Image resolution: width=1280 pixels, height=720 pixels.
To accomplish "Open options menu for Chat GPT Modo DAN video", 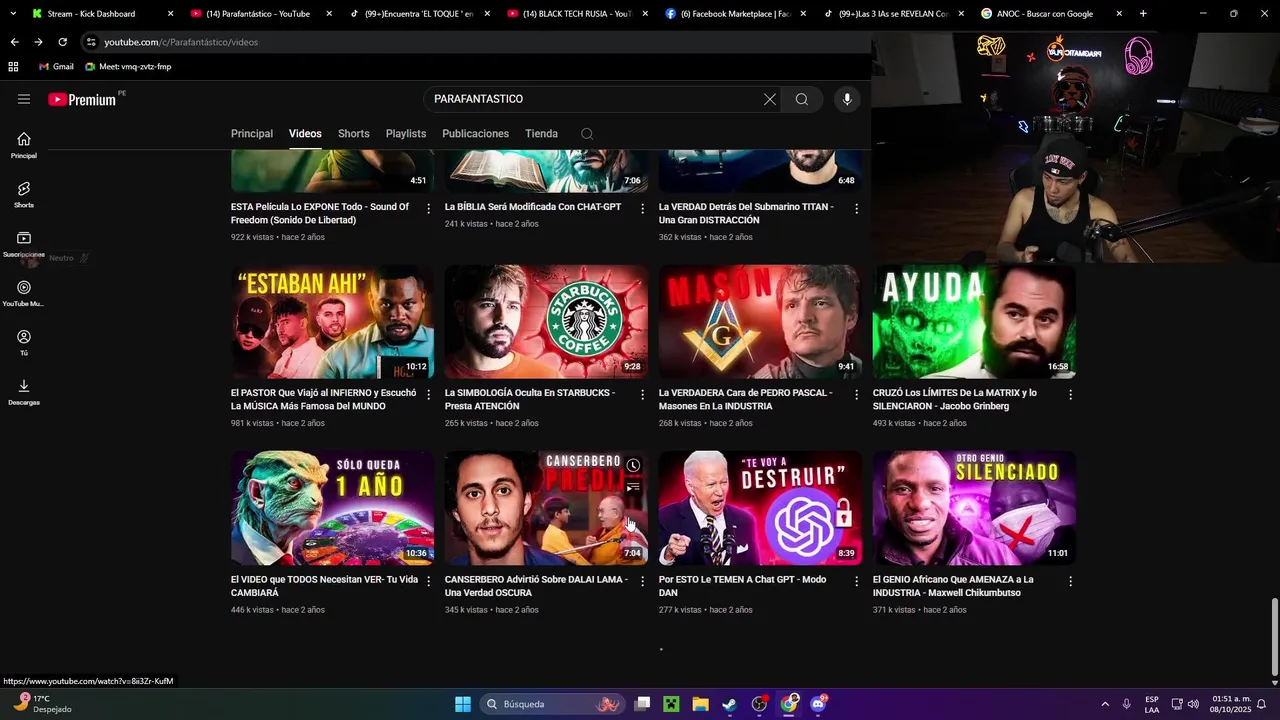I will point(857,581).
